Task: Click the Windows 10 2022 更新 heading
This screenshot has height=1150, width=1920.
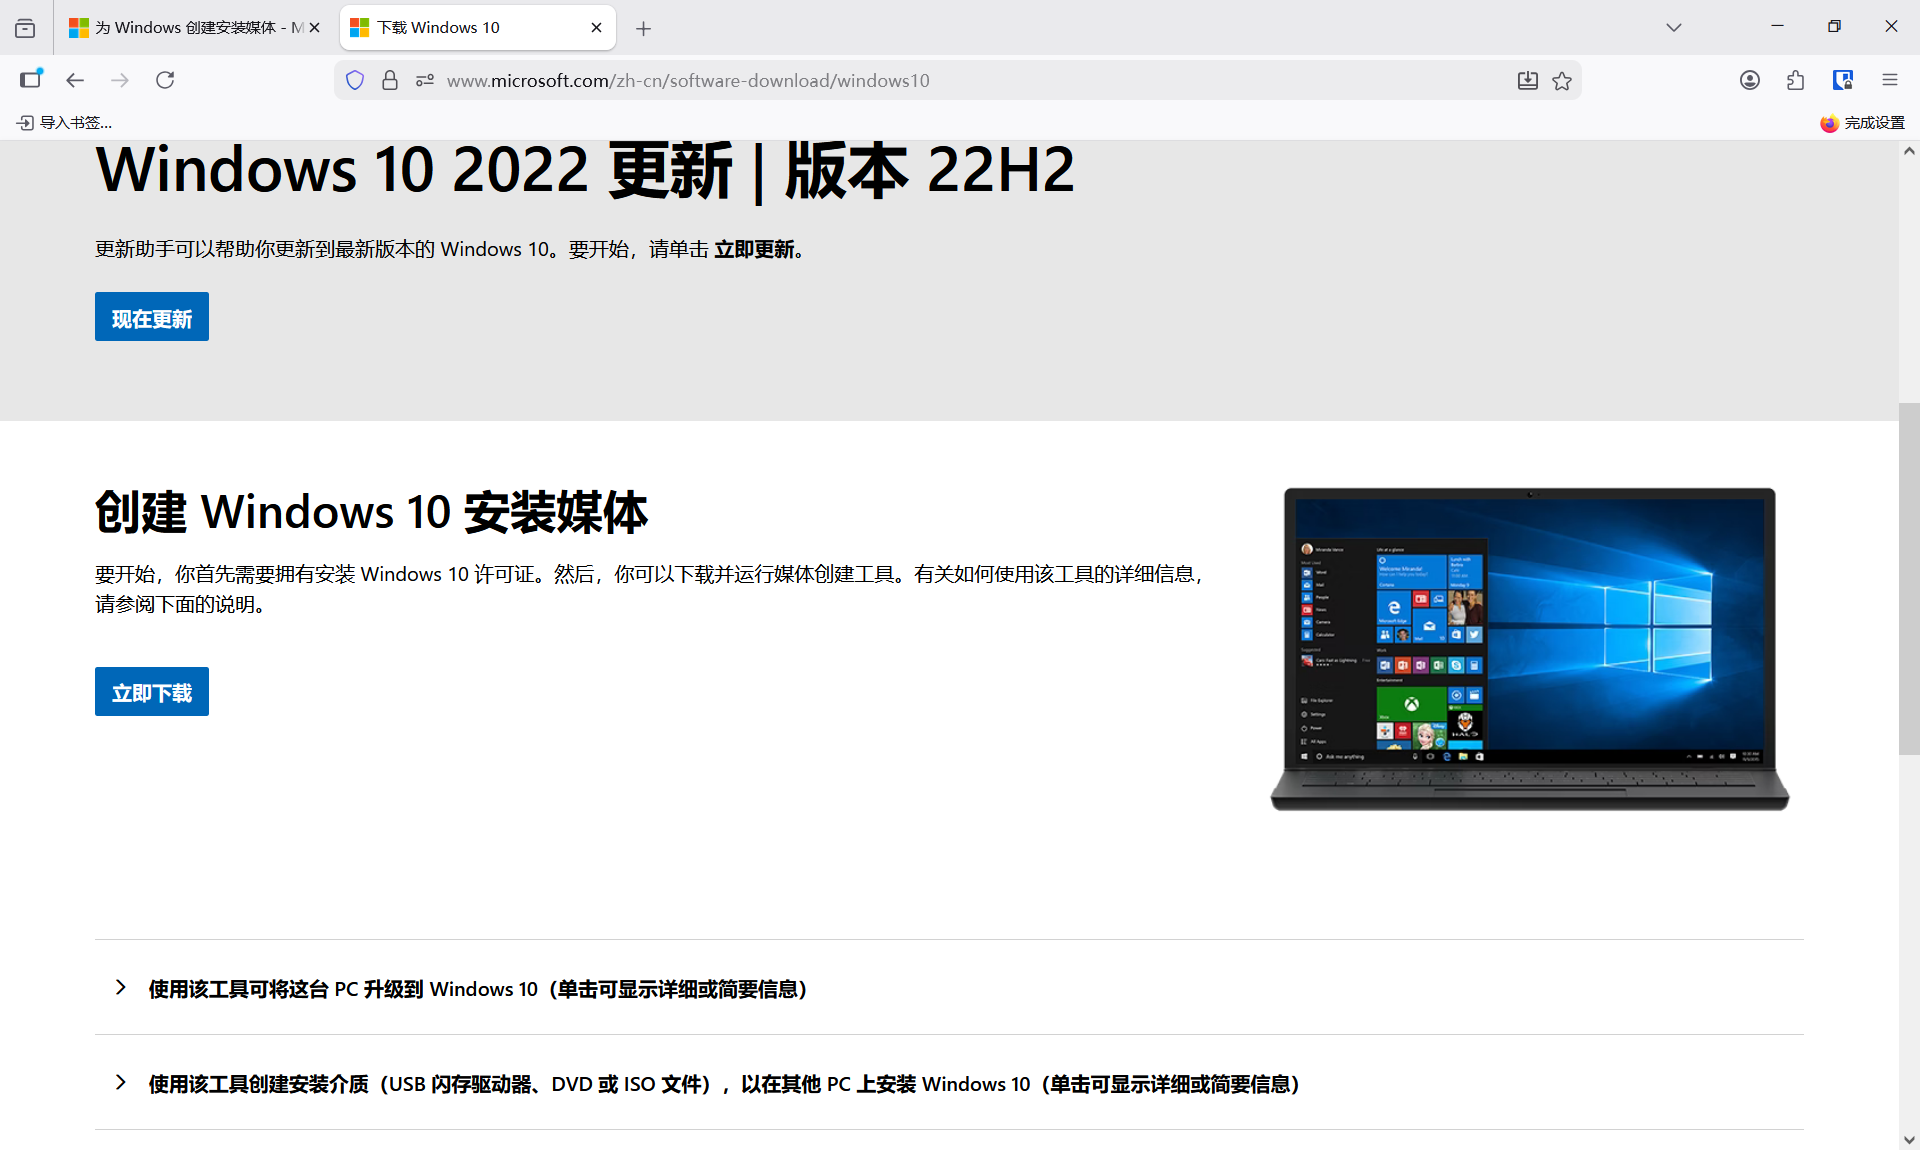Action: click(585, 170)
